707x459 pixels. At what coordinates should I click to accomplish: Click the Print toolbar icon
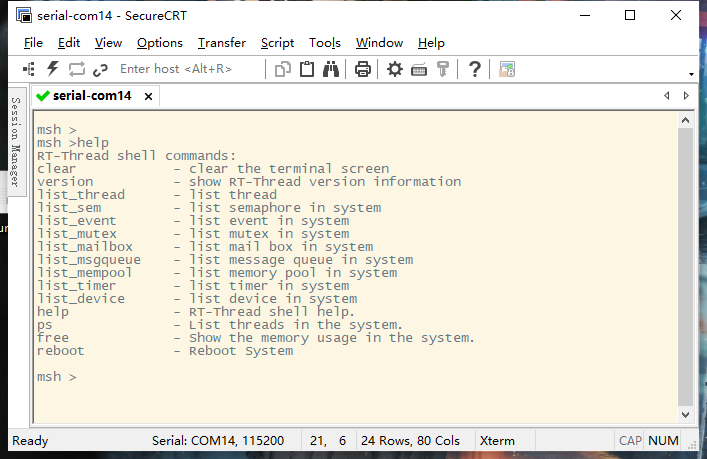[x=363, y=69]
